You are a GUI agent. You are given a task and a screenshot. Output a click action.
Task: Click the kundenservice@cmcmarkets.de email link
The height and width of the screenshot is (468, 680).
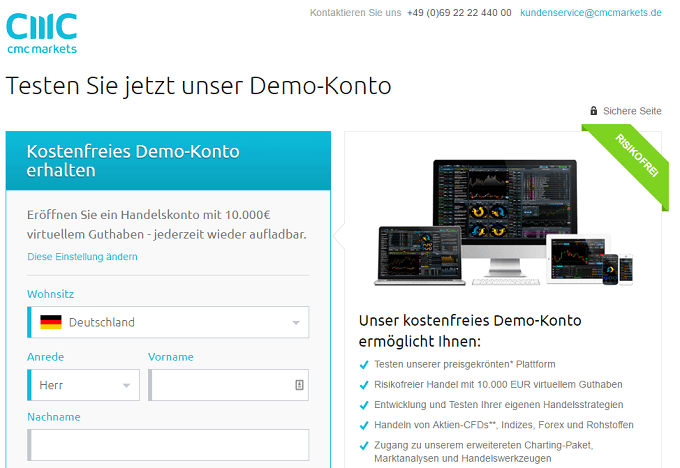pos(591,13)
